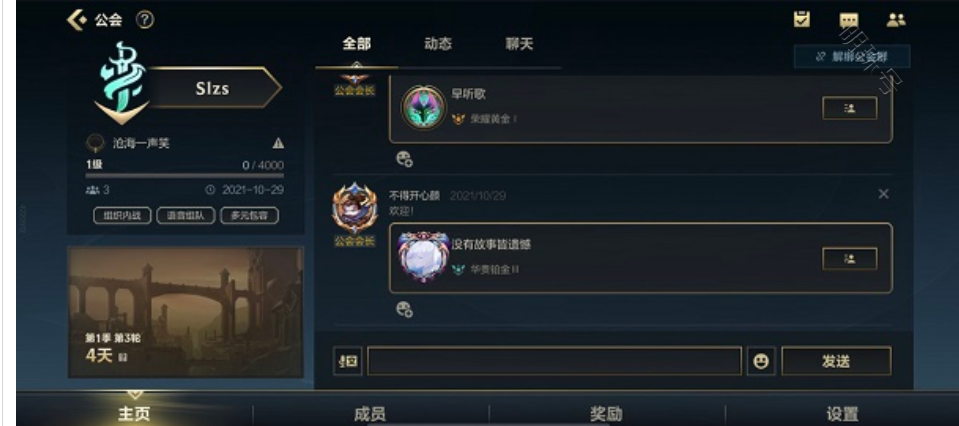Toggle the voice input icon left of the message box
Viewport: 959px width, 426px height.
point(347,361)
